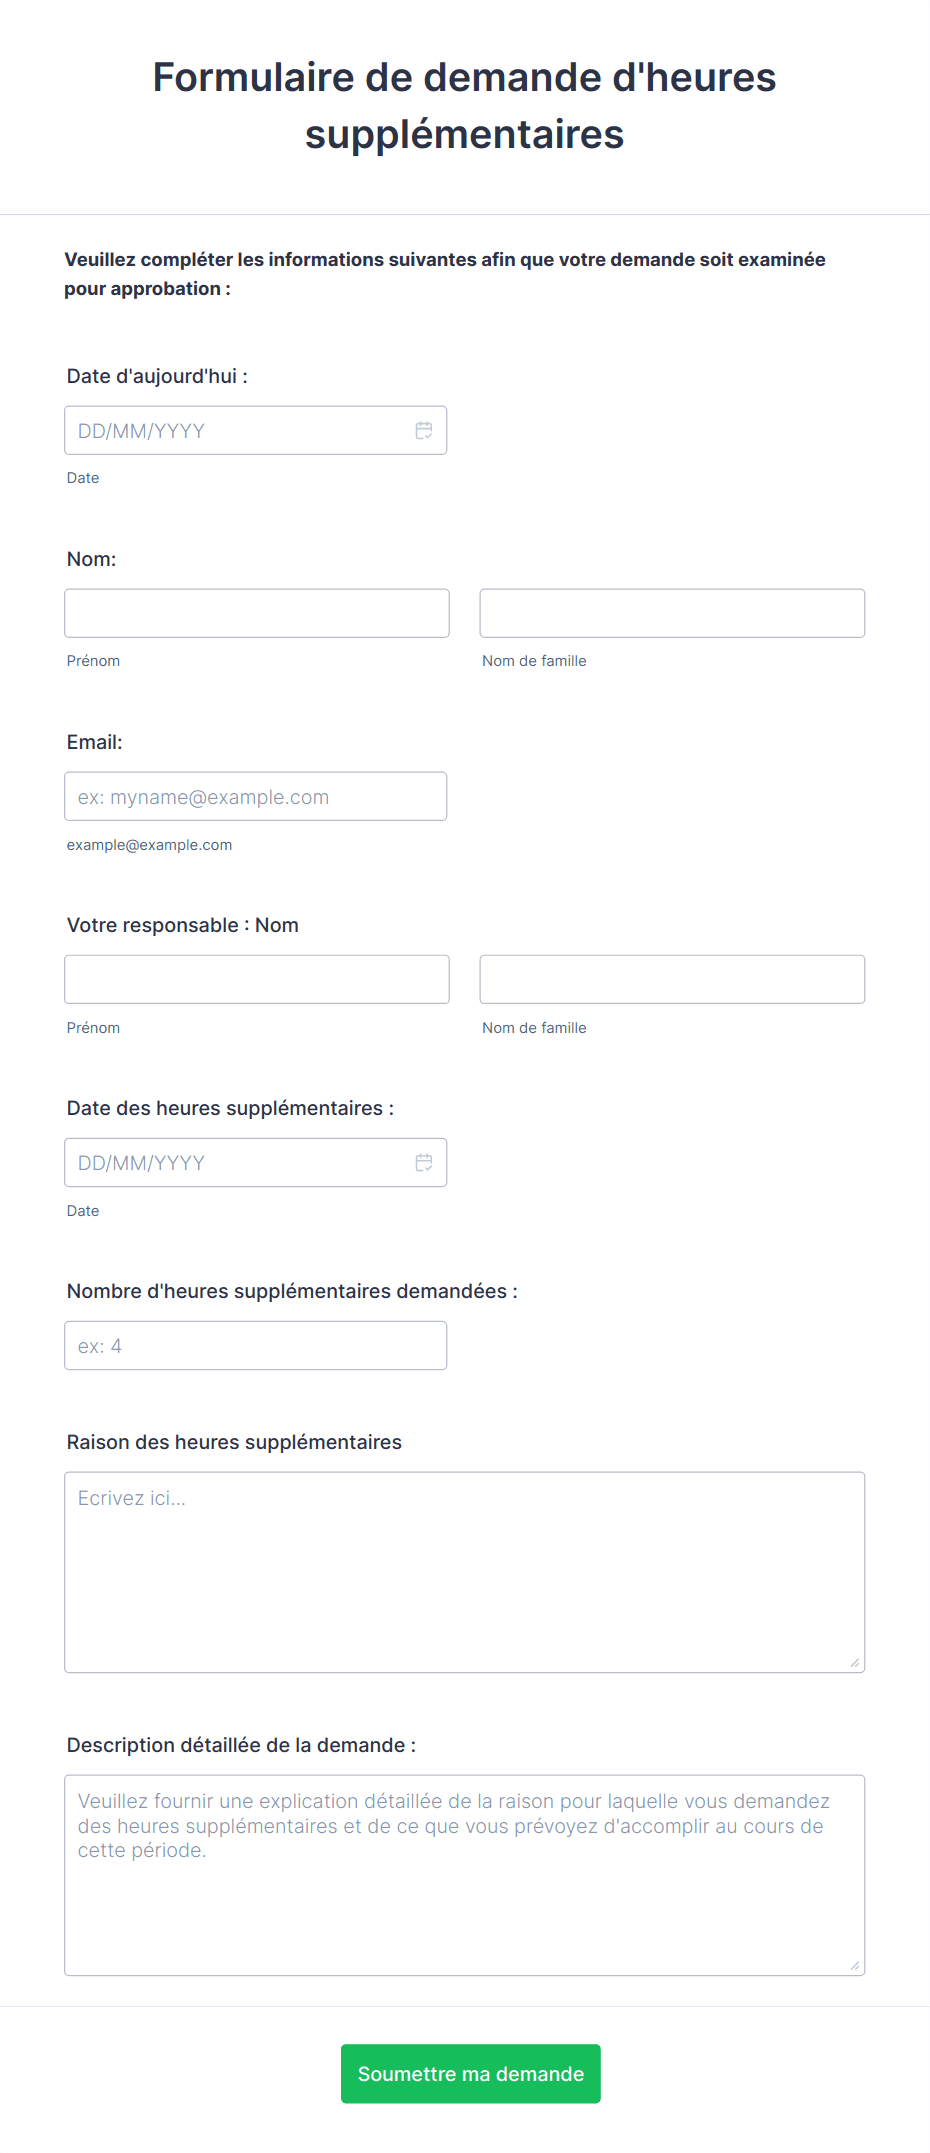Click the Date d'aujourd'hui date field

[x=255, y=430]
